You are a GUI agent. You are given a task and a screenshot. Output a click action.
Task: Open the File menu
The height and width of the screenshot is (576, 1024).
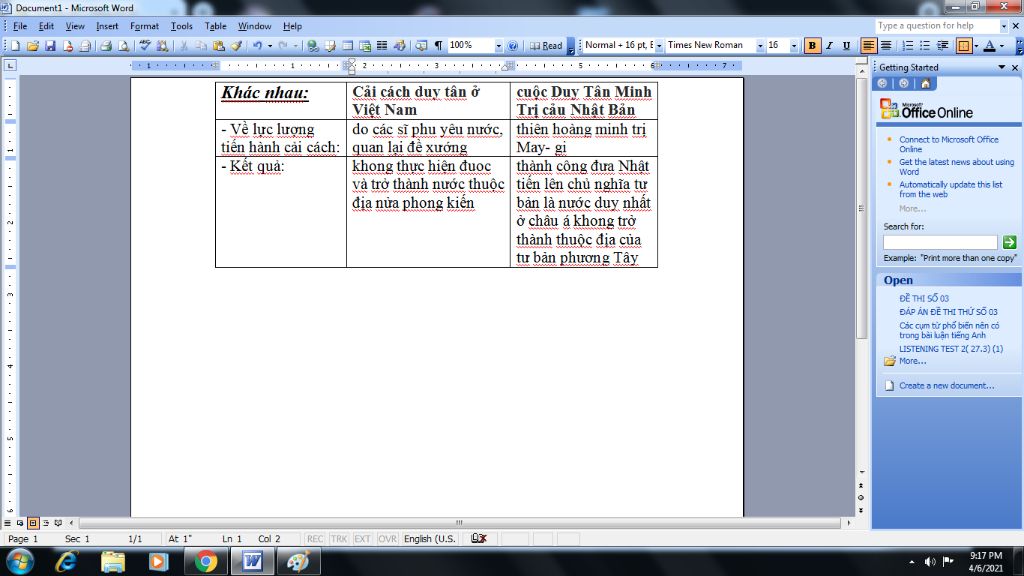[x=20, y=26]
